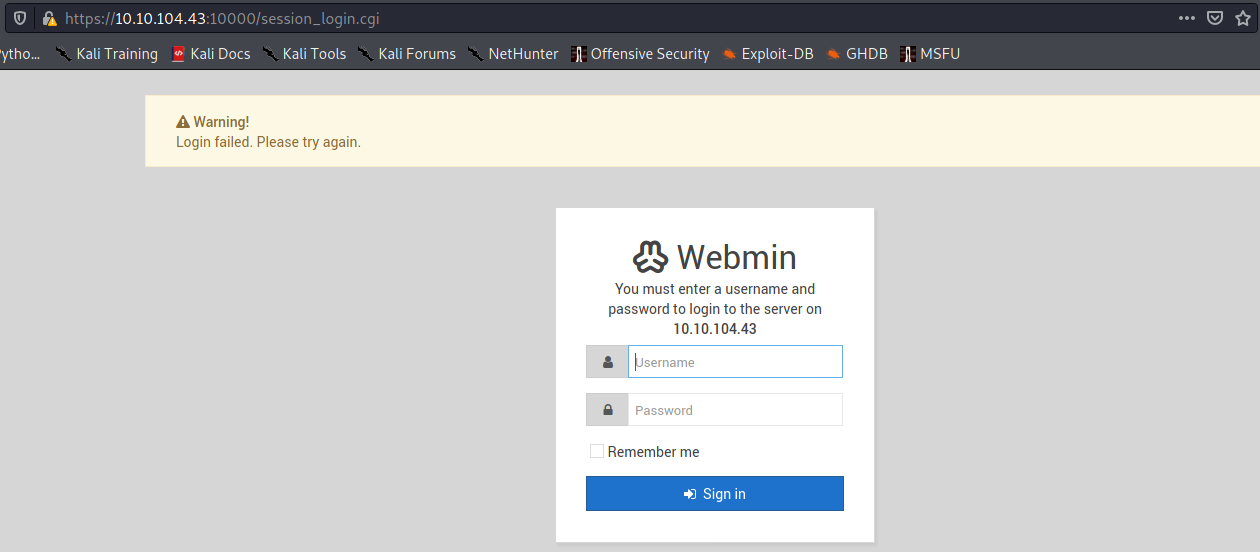Click the Offensive Security favicon

coord(578,54)
